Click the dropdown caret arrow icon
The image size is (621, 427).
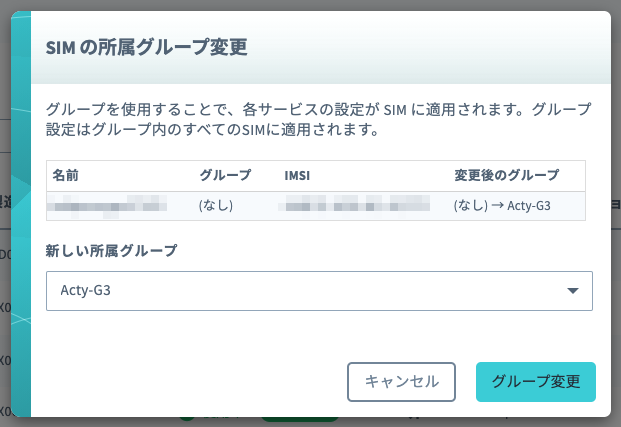click(573, 291)
